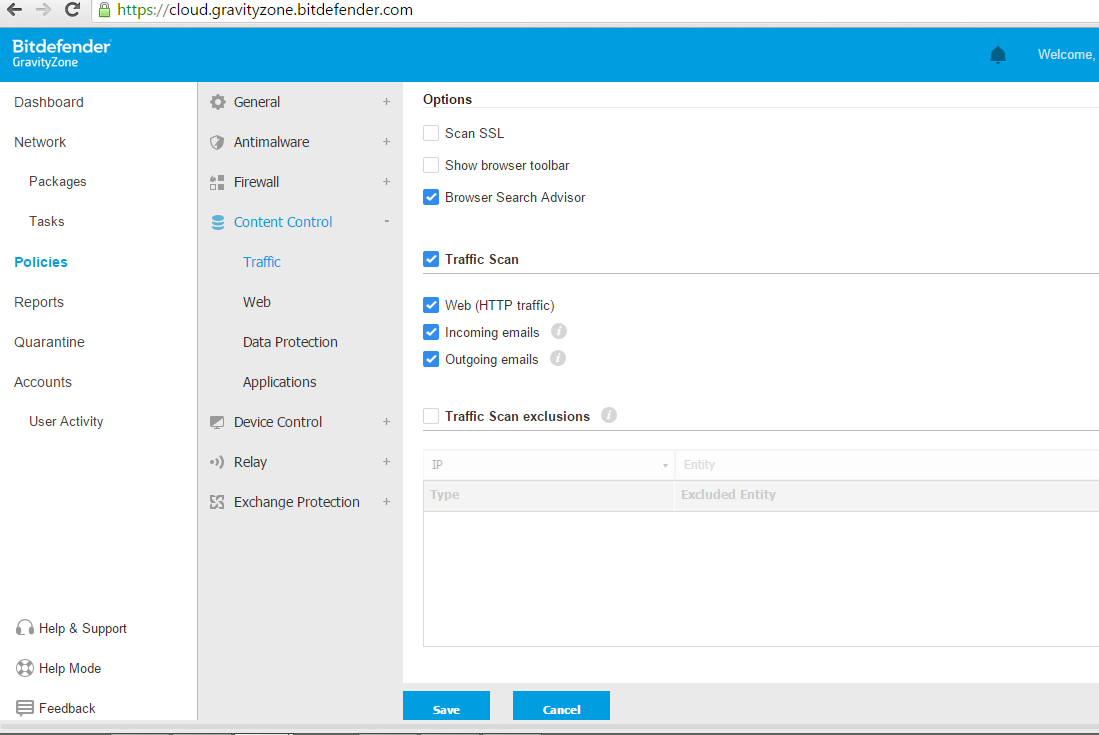Open the Accounts page
Screen dimensions: 1099x735
43,382
